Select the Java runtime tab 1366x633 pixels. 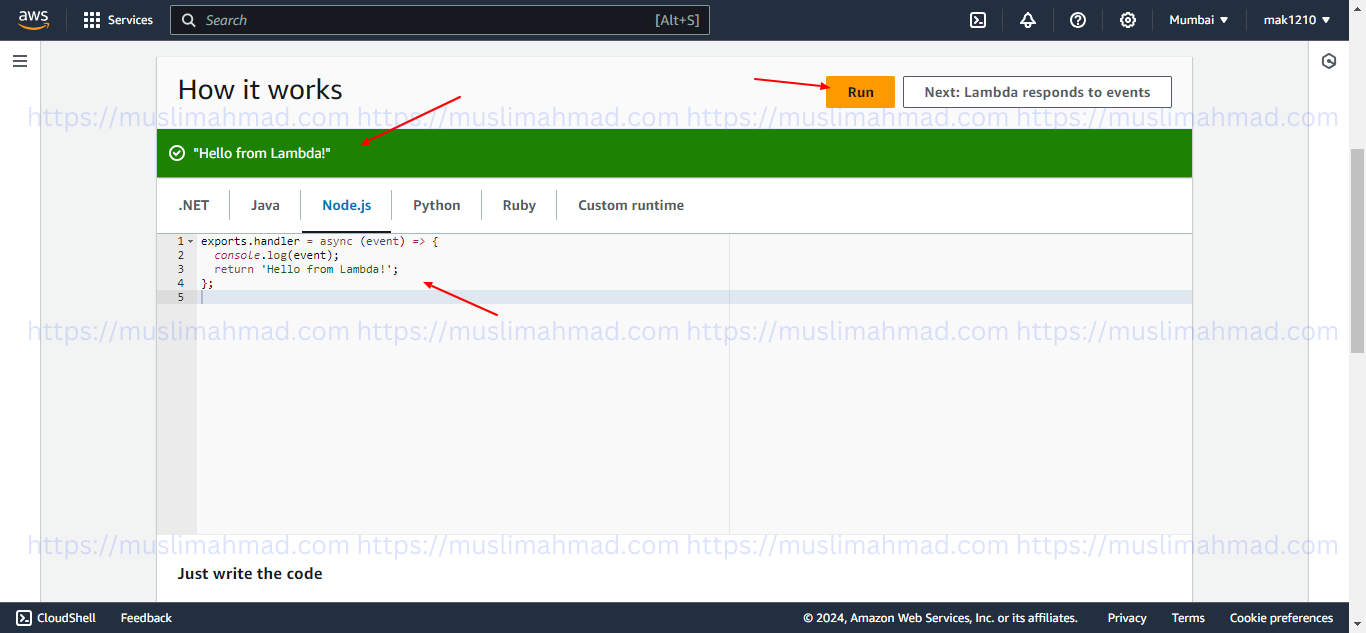[x=265, y=205]
